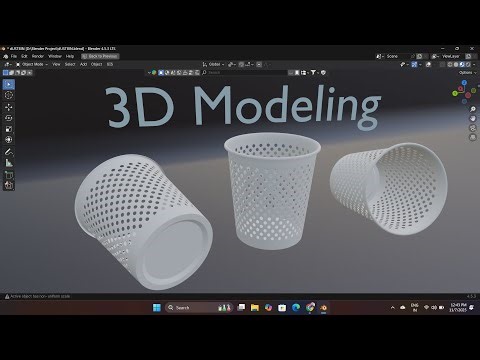The width and height of the screenshot is (480, 360).
Task: Toggle proportional editing
Action: point(259,64)
